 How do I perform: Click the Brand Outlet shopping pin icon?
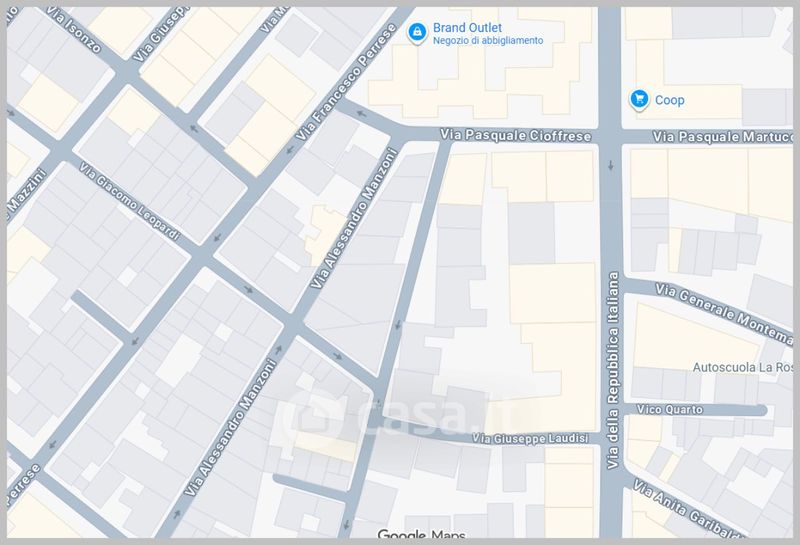coord(416,32)
